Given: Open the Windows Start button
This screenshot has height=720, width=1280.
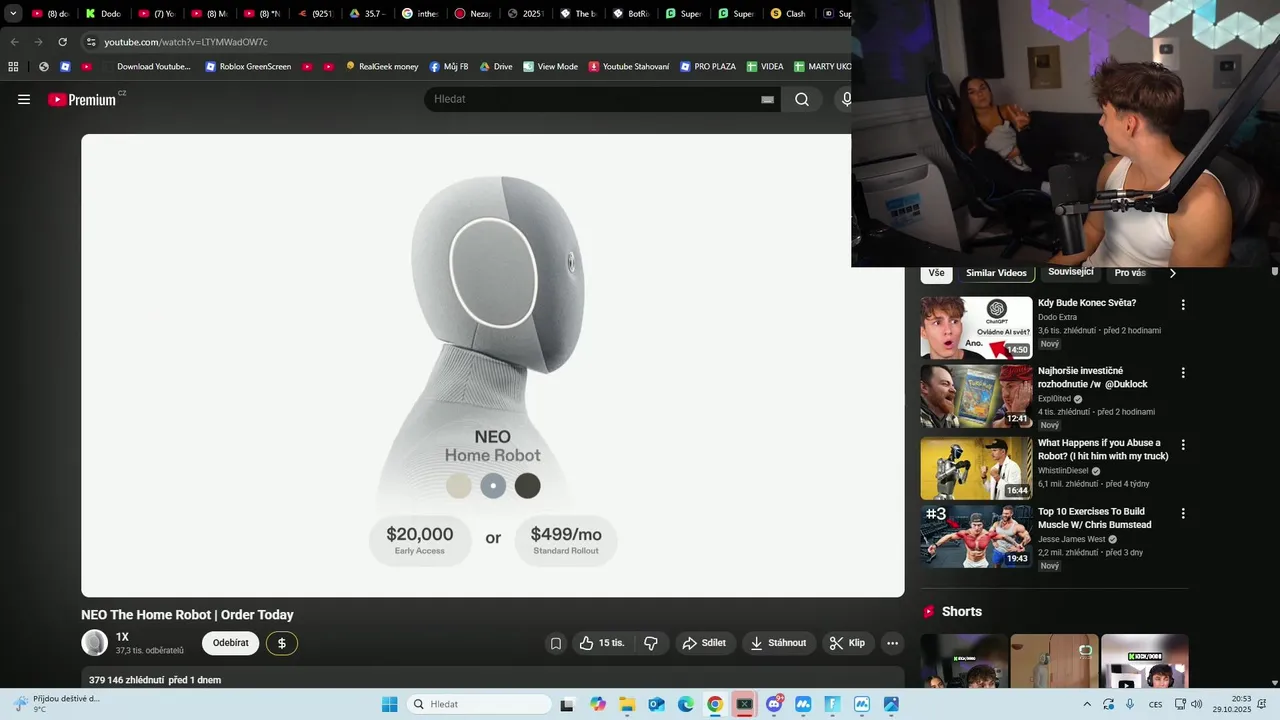Looking at the screenshot, I should point(389,704).
